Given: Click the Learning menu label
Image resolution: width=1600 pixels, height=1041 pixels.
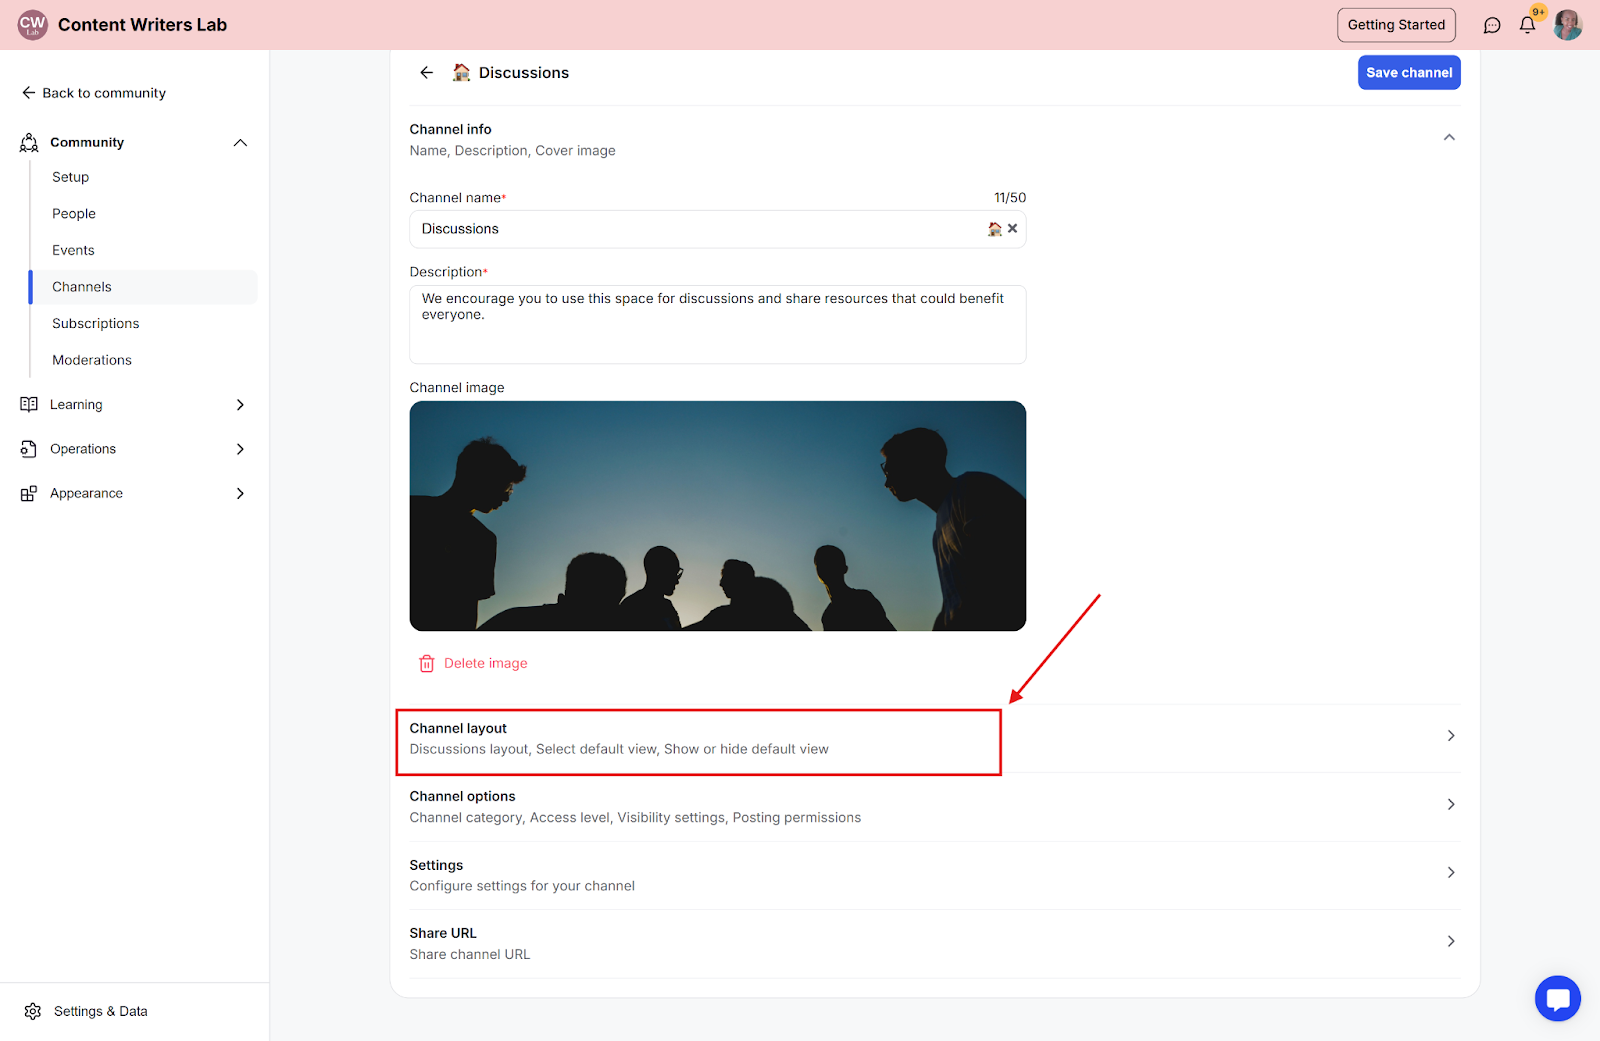Looking at the screenshot, I should pyautogui.click(x=76, y=404).
